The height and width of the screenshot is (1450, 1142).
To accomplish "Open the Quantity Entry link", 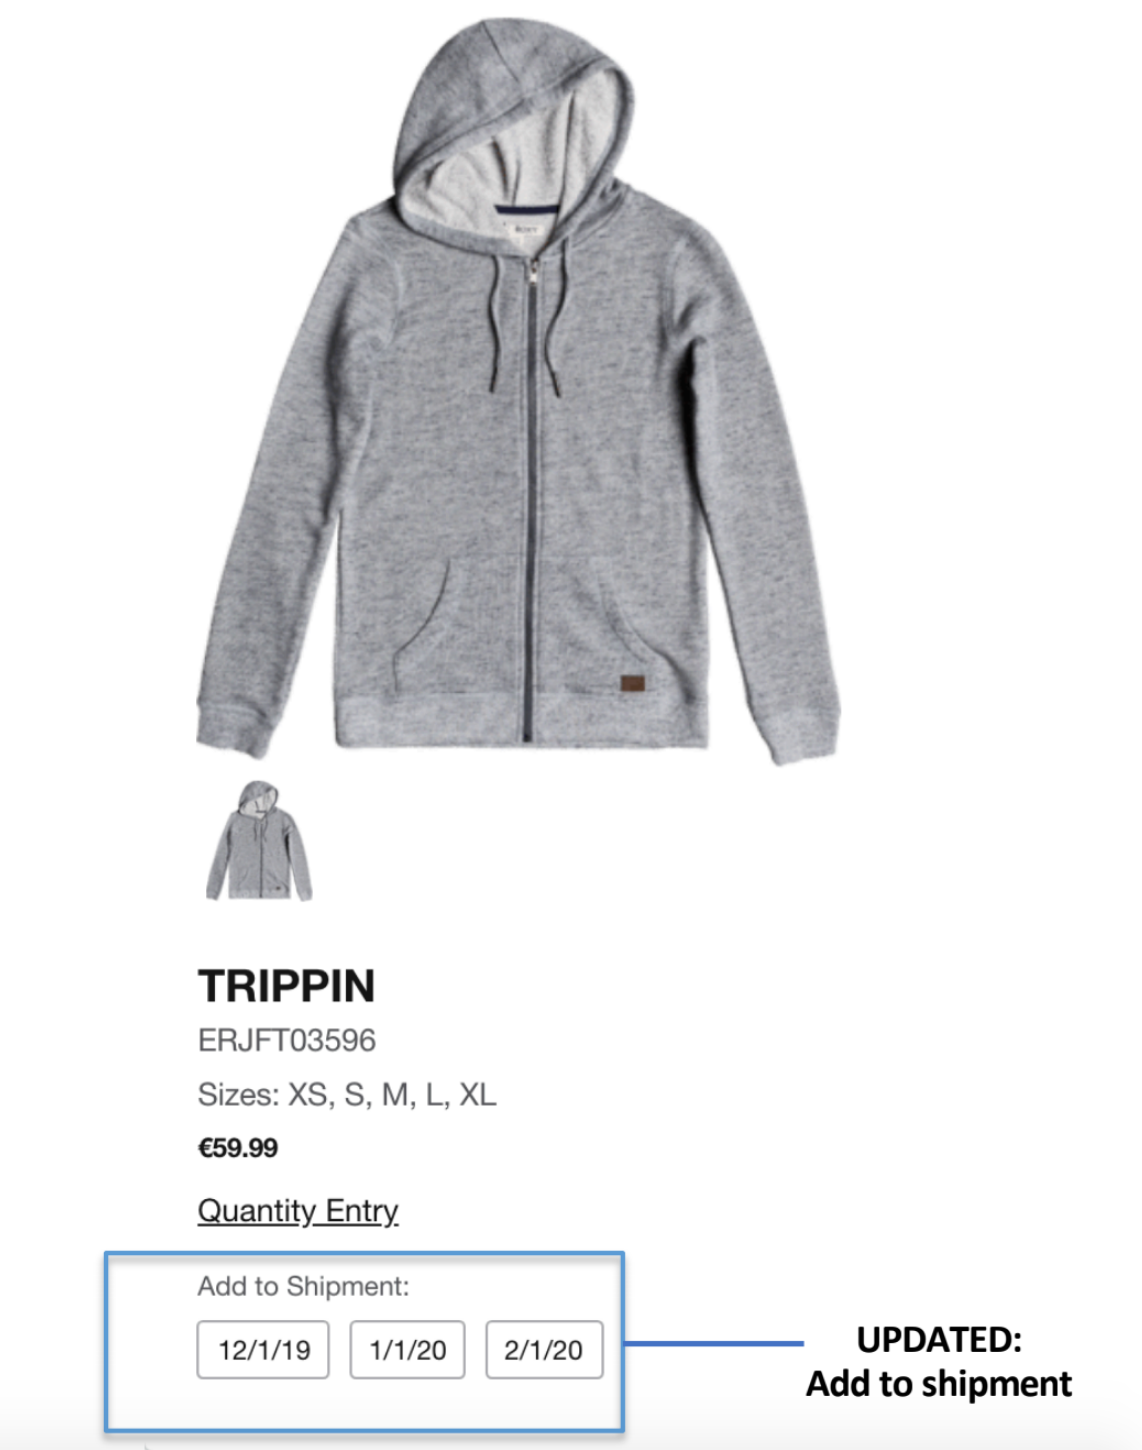I will (x=298, y=1210).
